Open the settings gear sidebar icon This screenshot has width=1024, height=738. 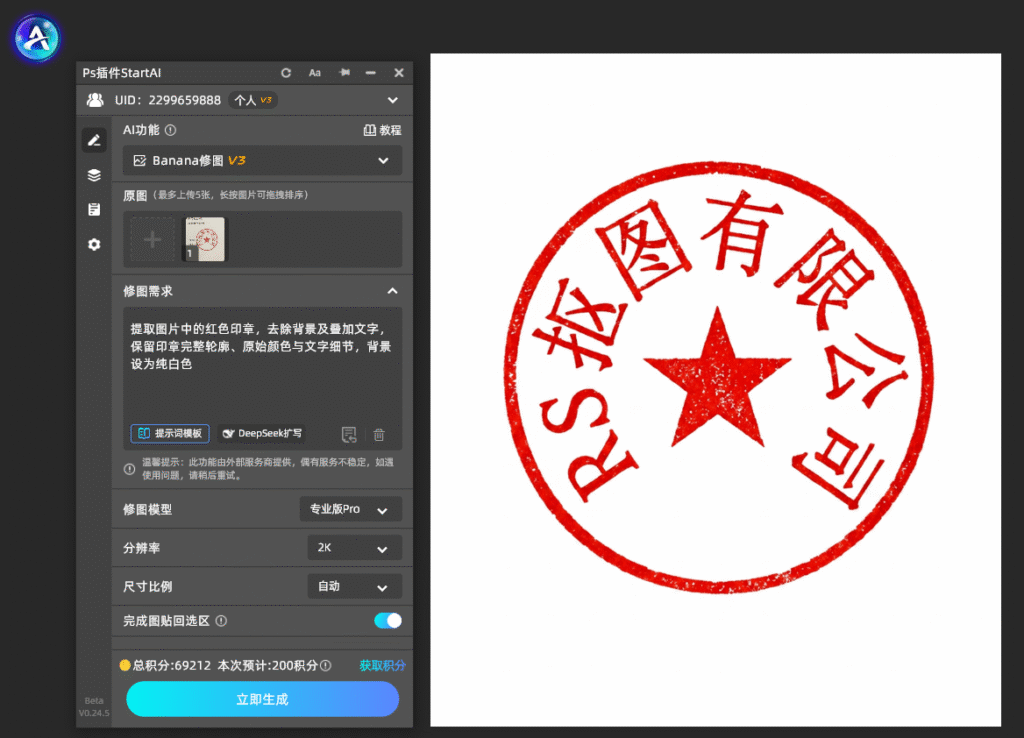tap(94, 244)
